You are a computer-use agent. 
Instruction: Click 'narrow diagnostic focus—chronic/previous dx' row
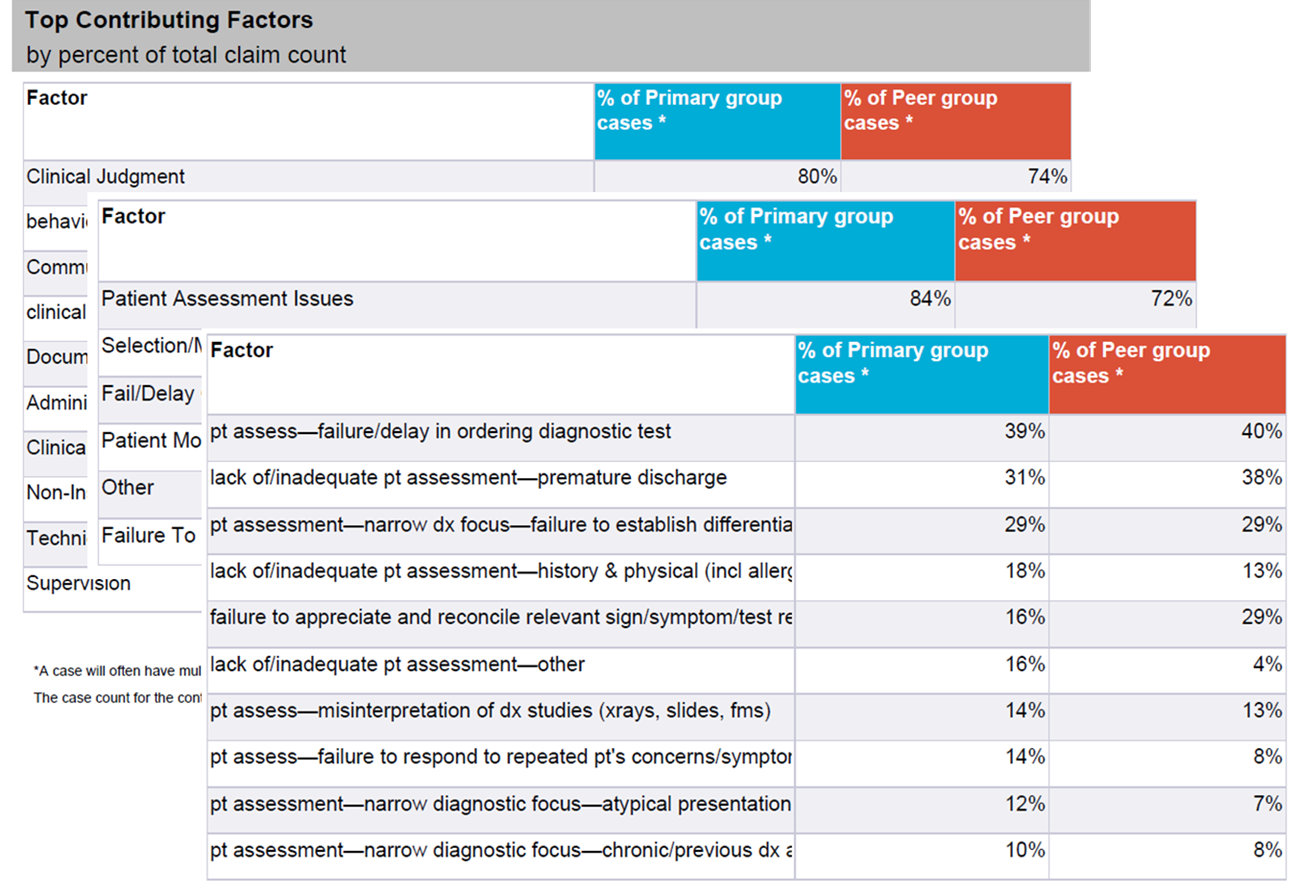[x=500, y=850]
